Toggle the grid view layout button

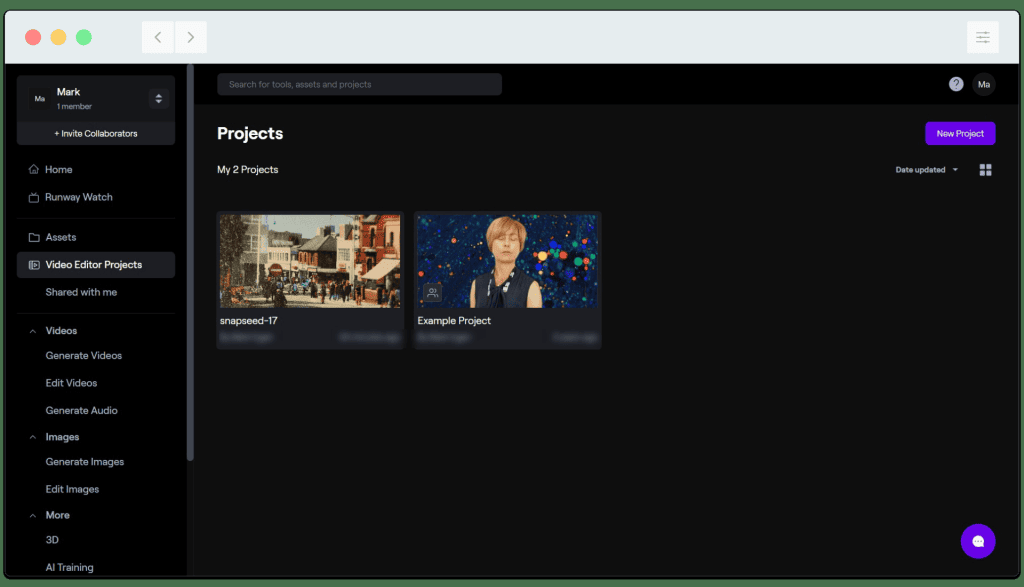pos(985,170)
